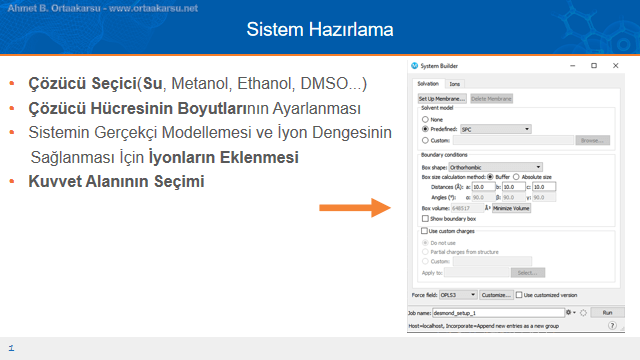640x360 pixels.
Task: Close the System Builder window
Action: pyautogui.click(x=616, y=66)
